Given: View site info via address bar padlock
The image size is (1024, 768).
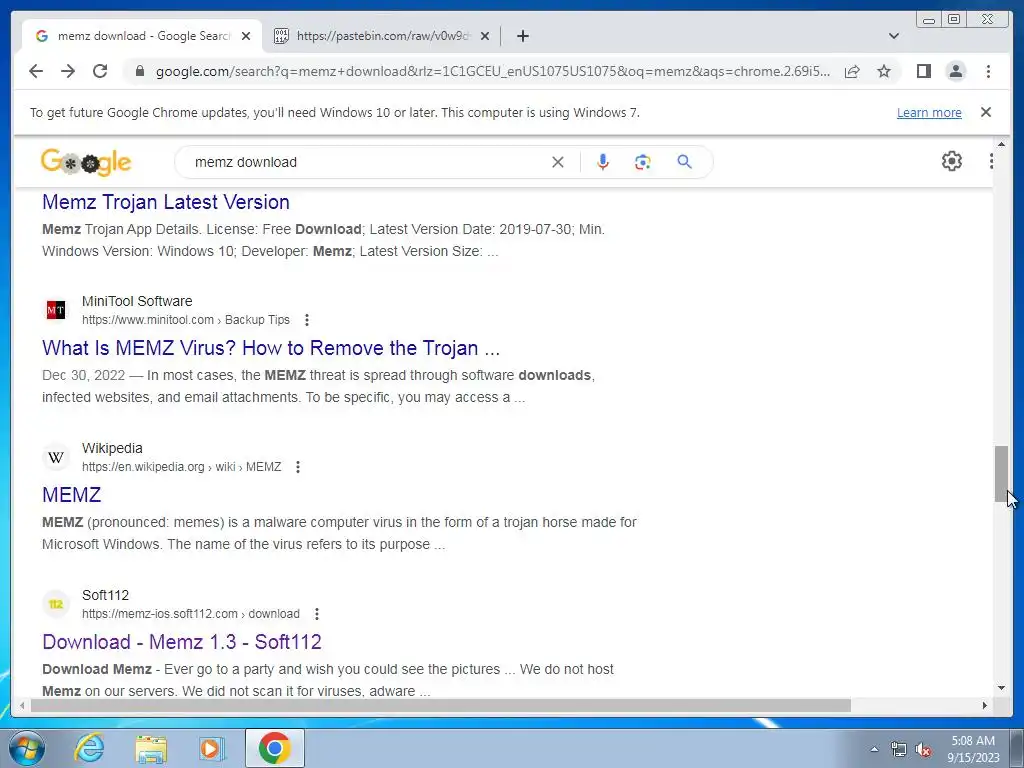Looking at the screenshot, I should pos(140,71).
